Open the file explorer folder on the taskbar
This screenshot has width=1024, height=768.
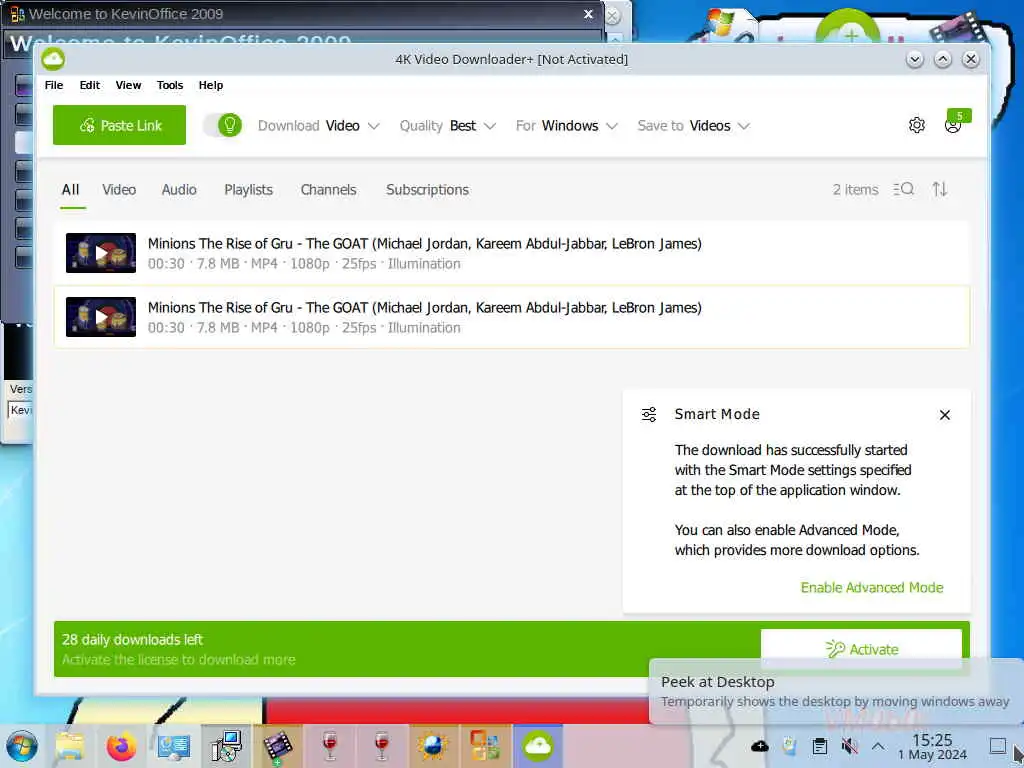tap(70, 746)
